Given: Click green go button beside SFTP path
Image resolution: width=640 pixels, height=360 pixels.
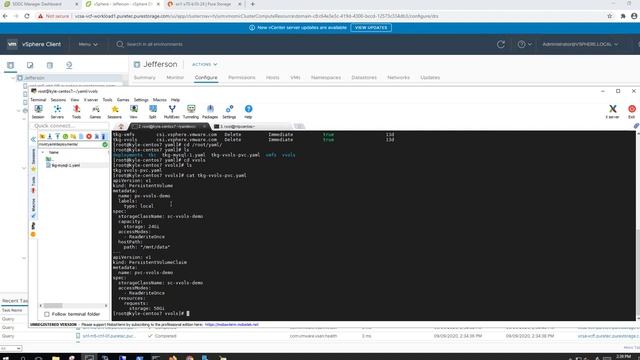Looking at the screenshot, I should click(x=105, y=144).
